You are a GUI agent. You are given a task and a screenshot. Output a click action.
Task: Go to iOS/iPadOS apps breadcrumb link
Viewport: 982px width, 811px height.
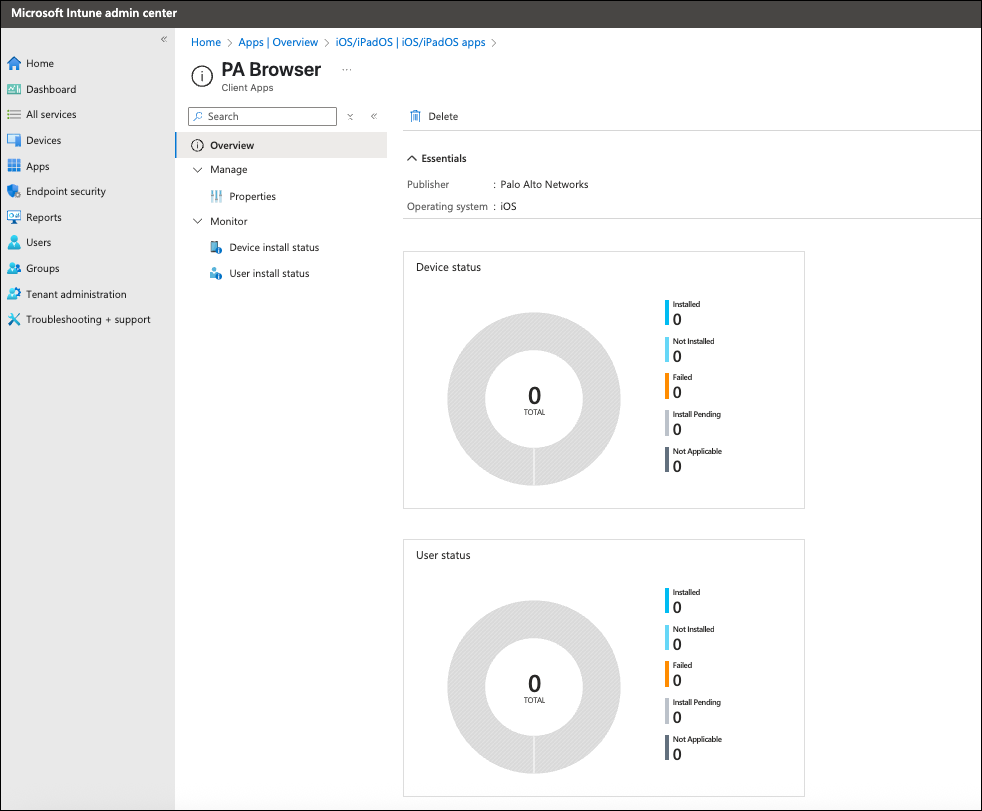point(411,42)
